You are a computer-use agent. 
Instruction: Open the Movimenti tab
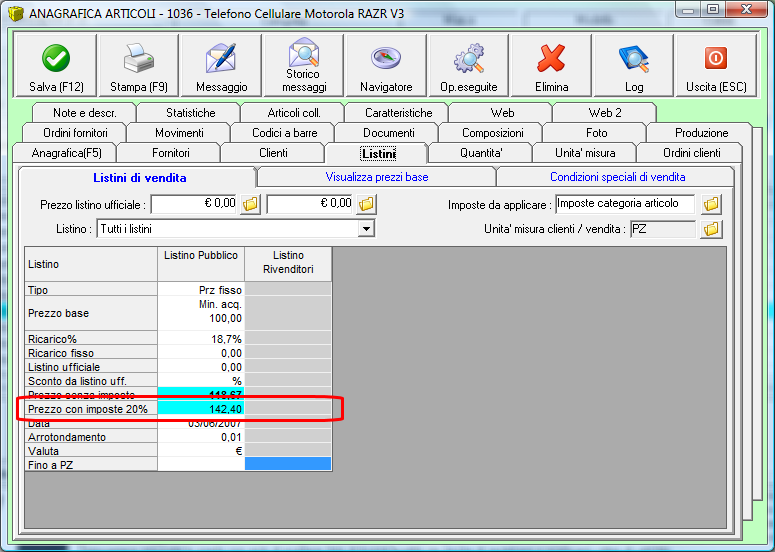point(179,133)
